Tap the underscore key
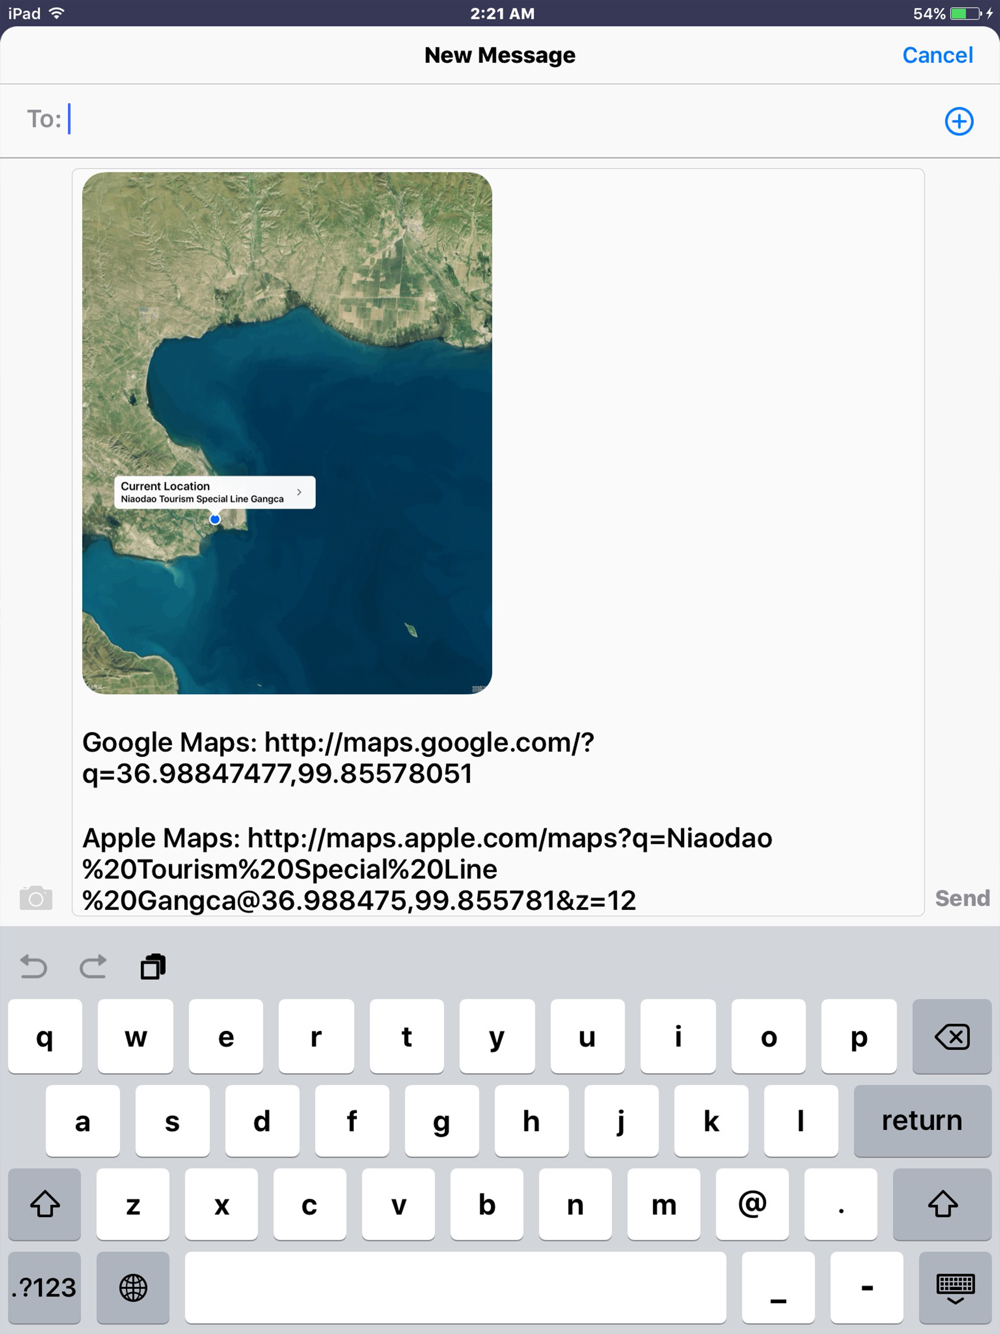 778,1288
